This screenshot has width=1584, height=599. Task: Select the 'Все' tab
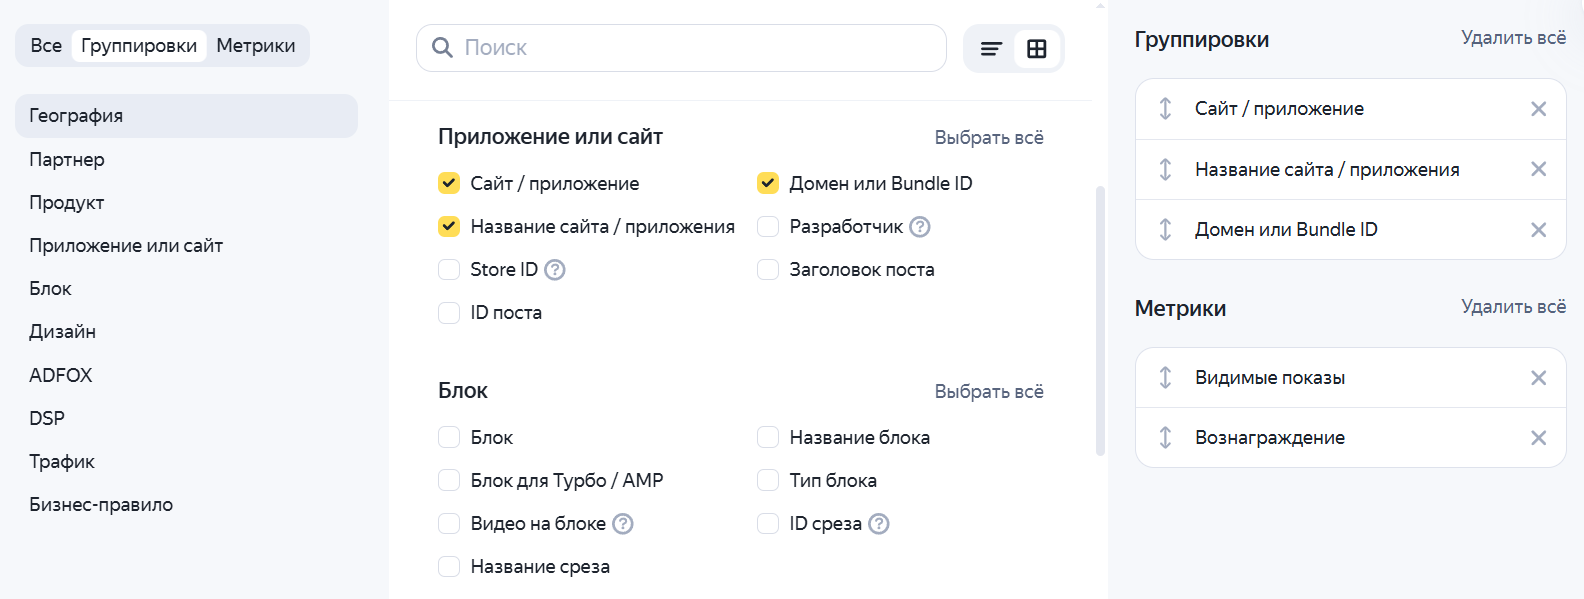46,46
